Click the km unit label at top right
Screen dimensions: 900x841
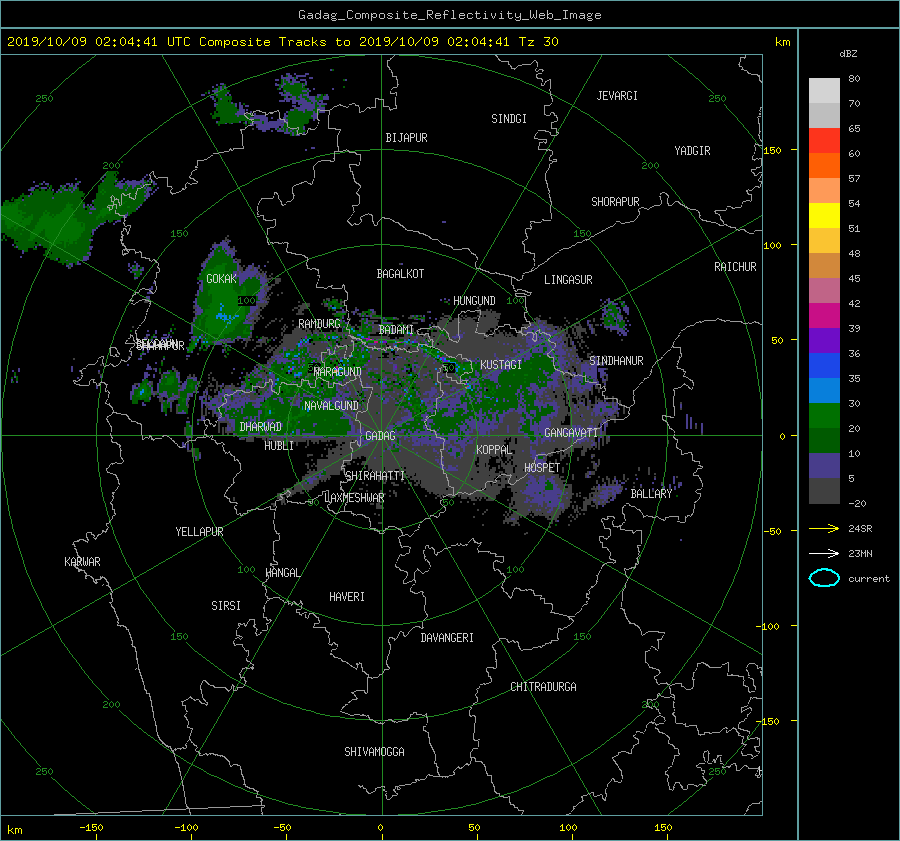[782, 42]
